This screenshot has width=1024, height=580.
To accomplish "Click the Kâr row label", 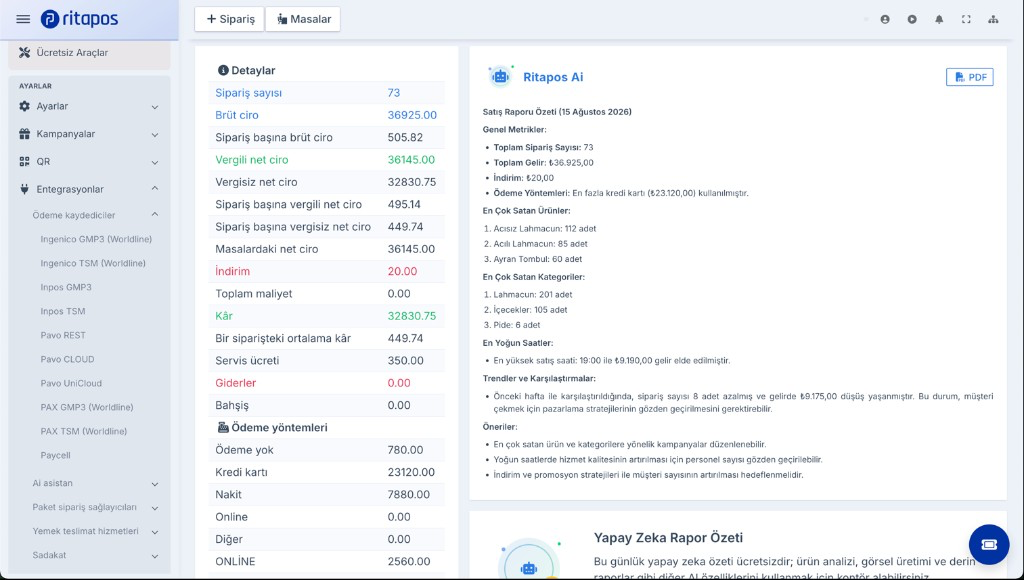I will [x=224, y=315].
